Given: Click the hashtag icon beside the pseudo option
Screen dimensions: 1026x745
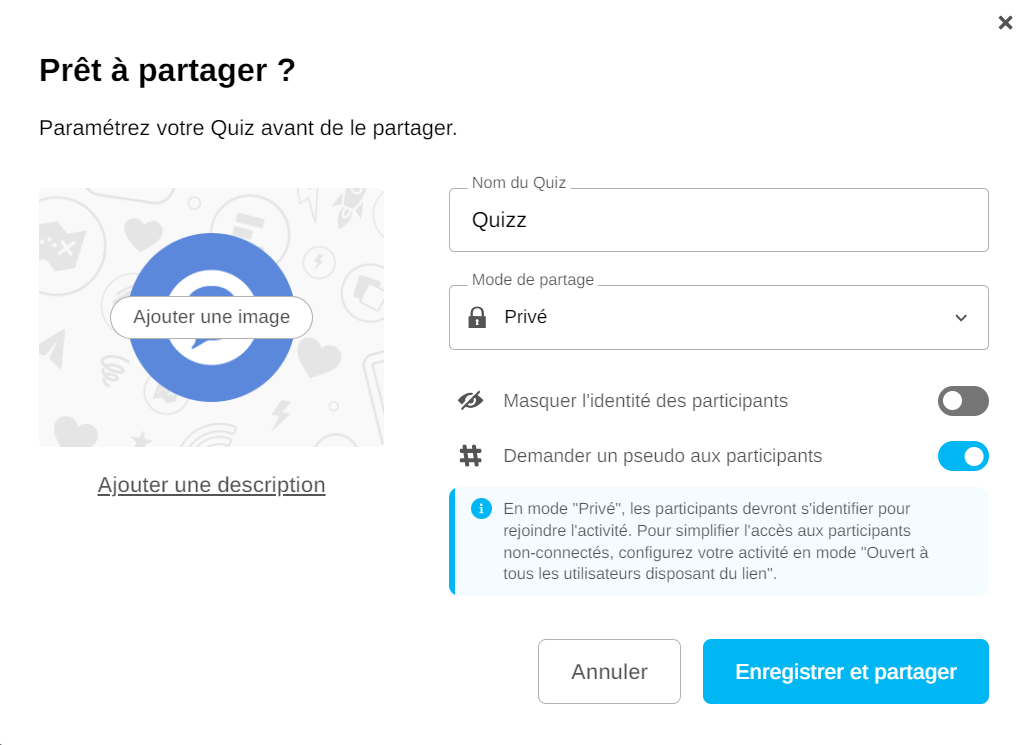Looking at the screenshot, I should click(470, 456).
